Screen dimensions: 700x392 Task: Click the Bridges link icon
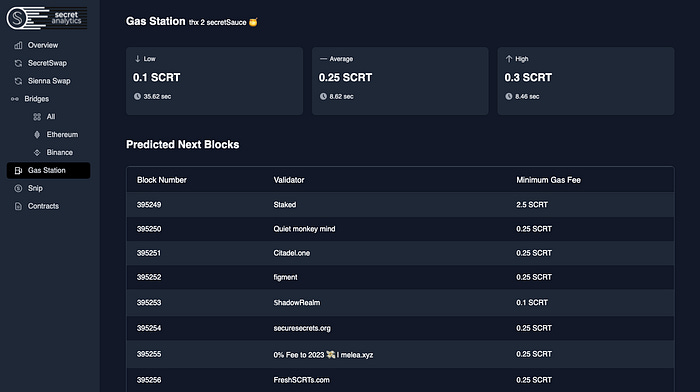(x=15, y=99)
